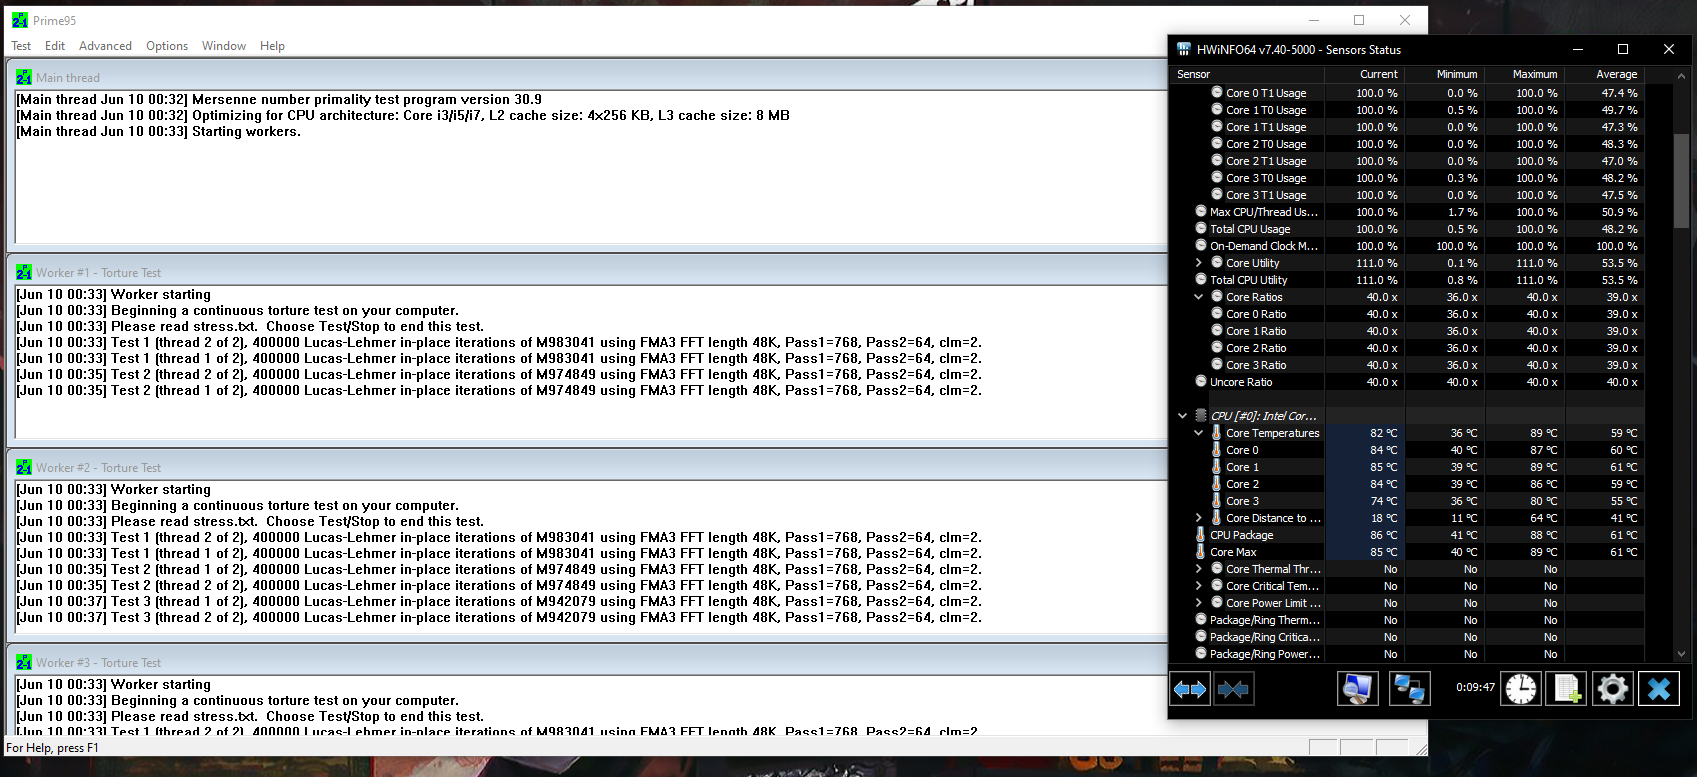Click the 86 °C current CPU Package value
This screenshot has height=777, width=1697.
click(x=1384, y=535)
